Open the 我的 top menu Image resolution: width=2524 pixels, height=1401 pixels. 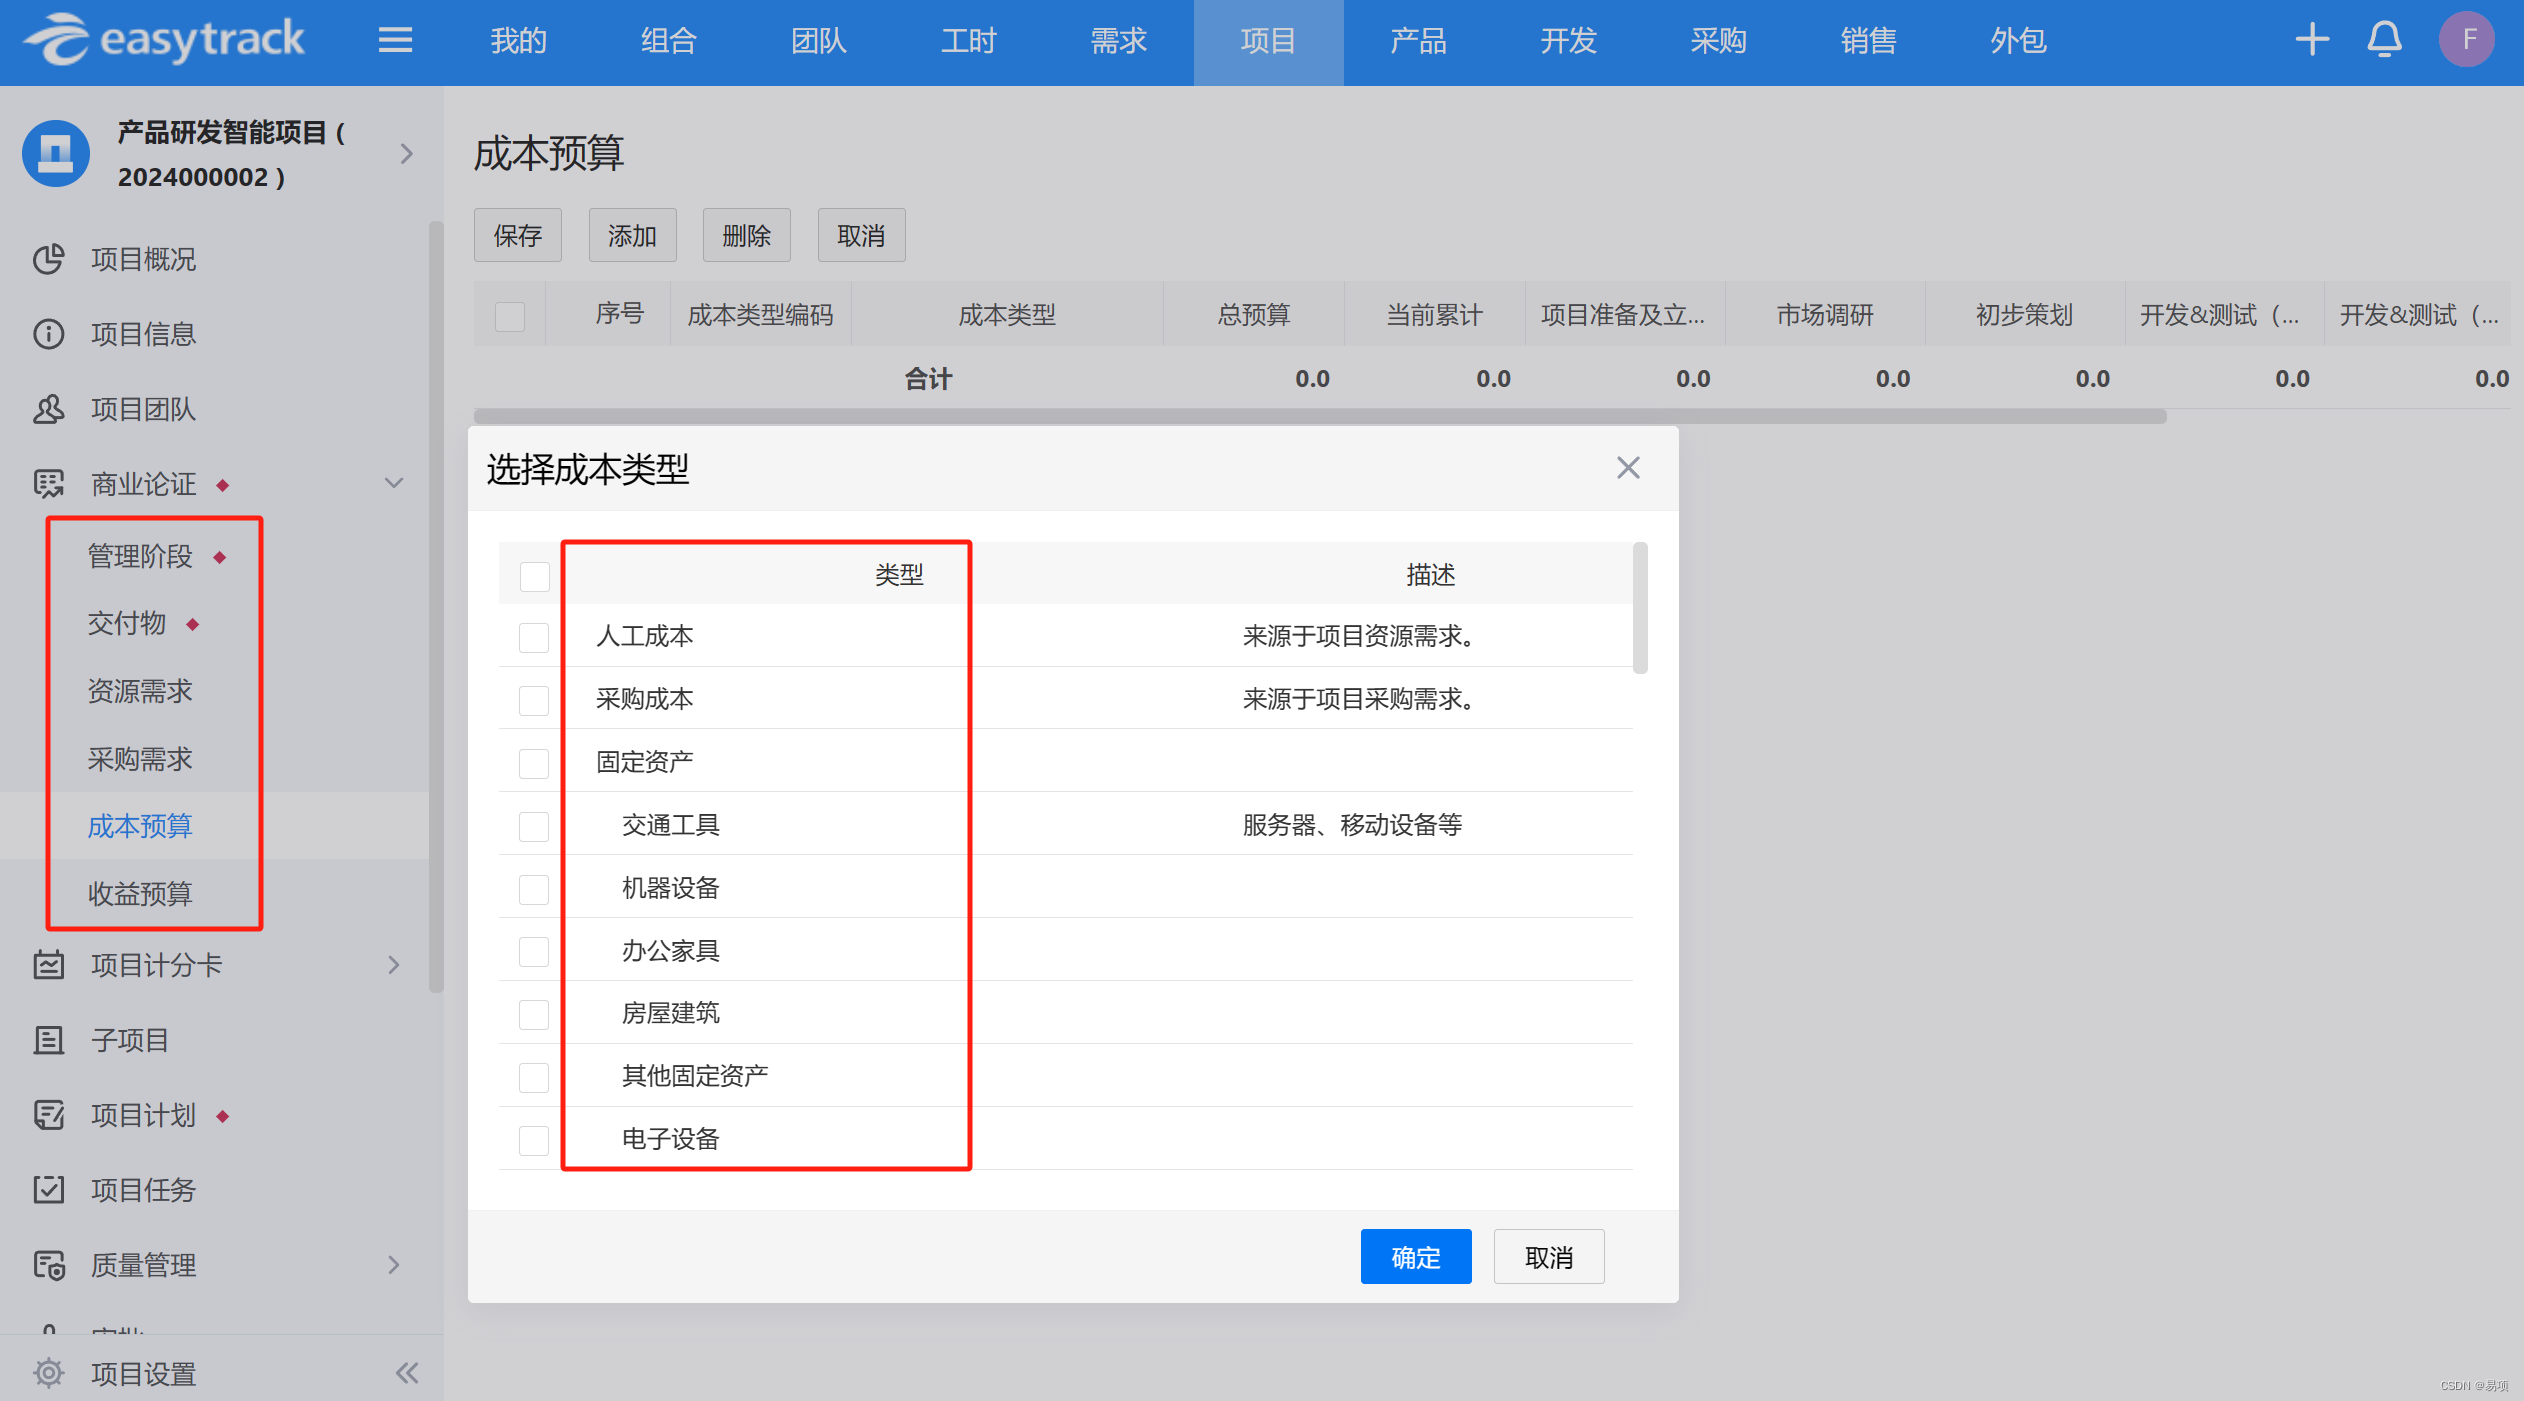tap(518, 41)
